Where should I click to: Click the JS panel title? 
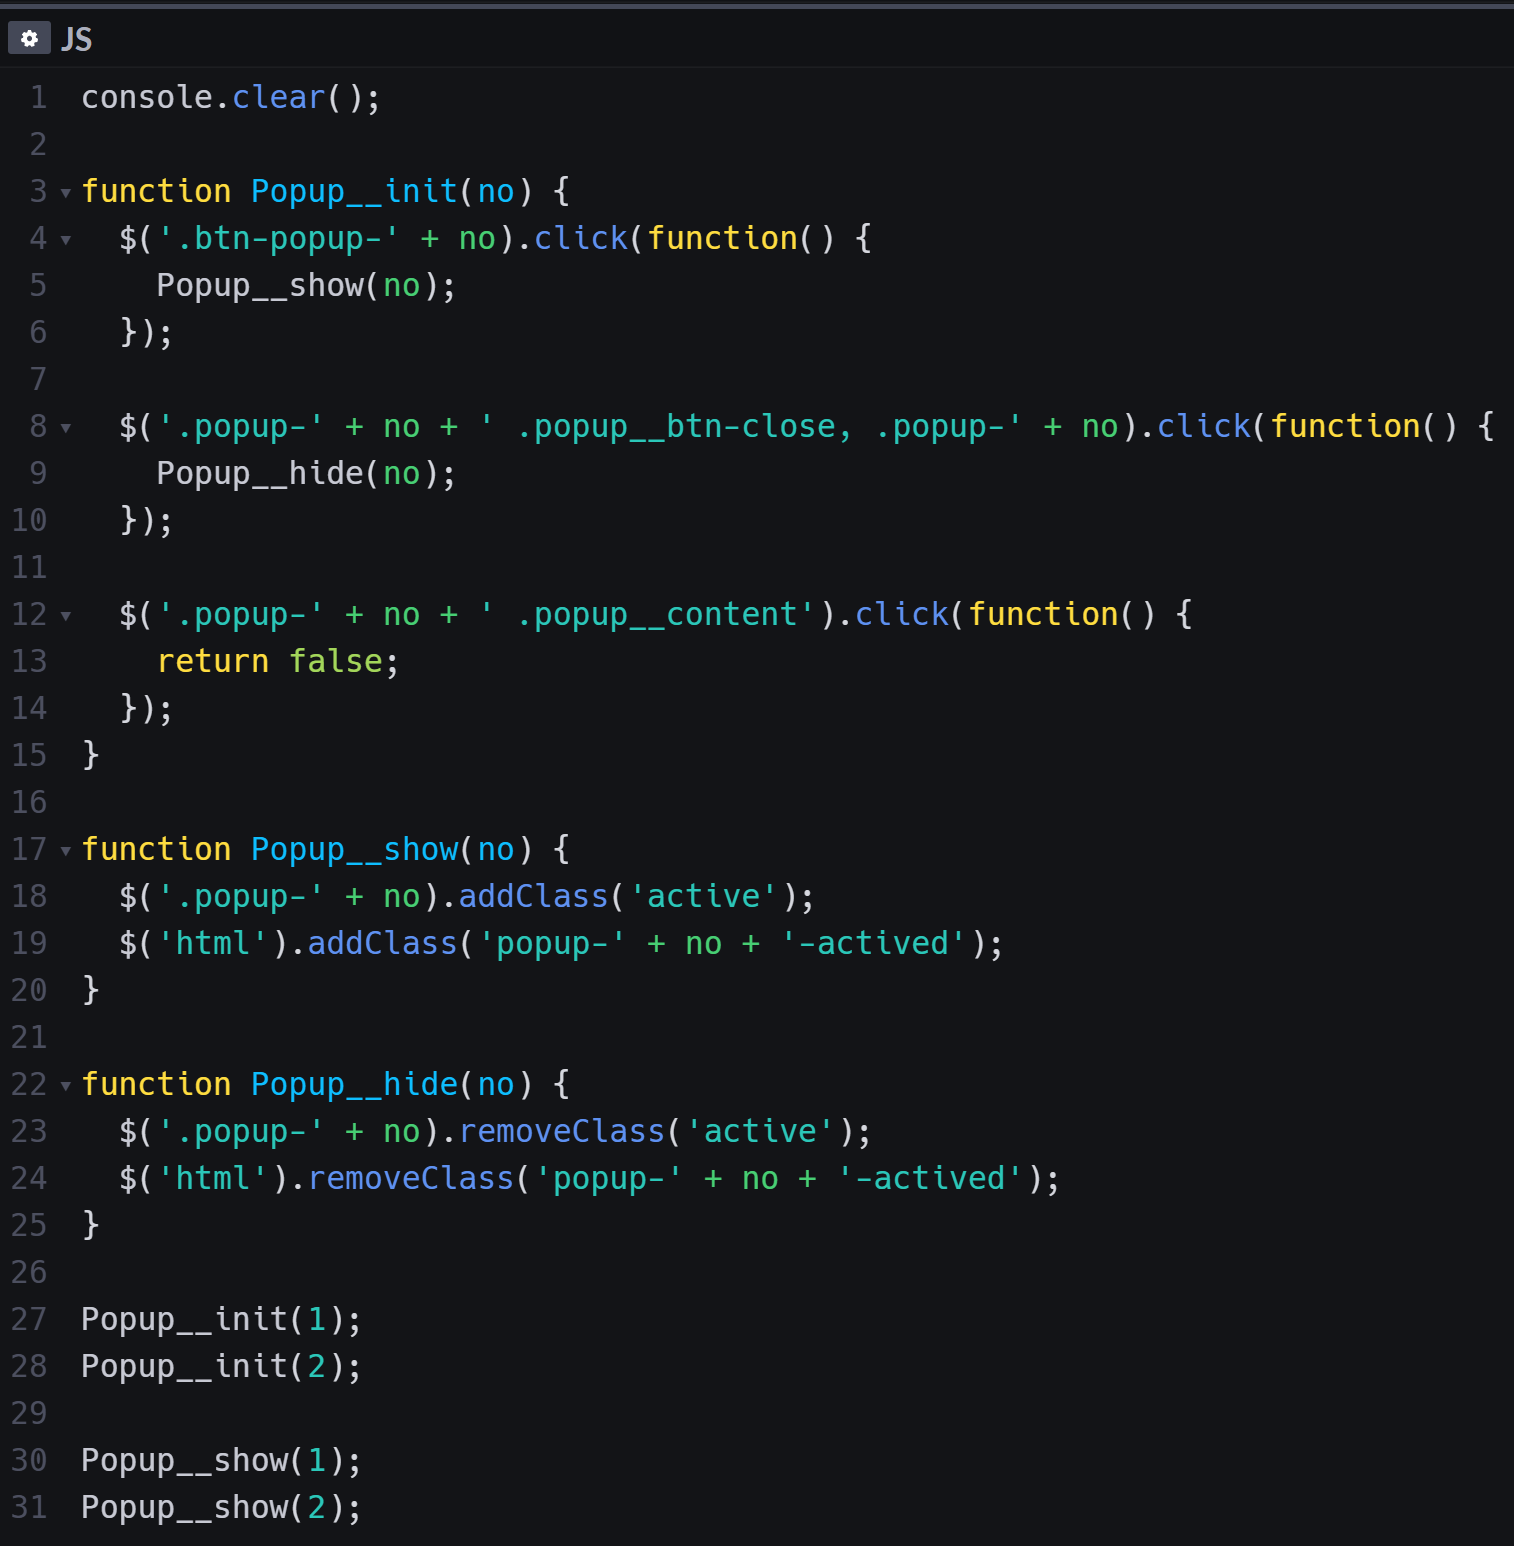click(x=76, y=39)
